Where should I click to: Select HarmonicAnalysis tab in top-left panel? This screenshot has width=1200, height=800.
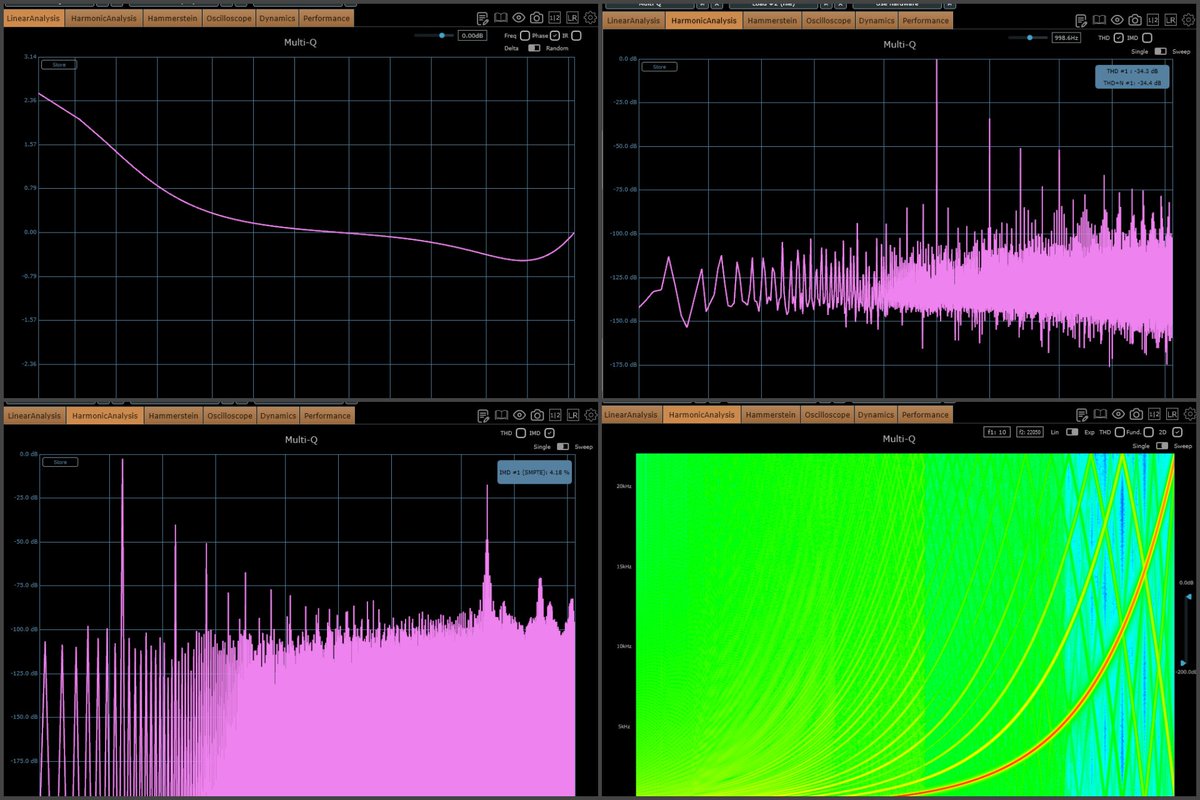pyautogui.click(x=104, y=18)
